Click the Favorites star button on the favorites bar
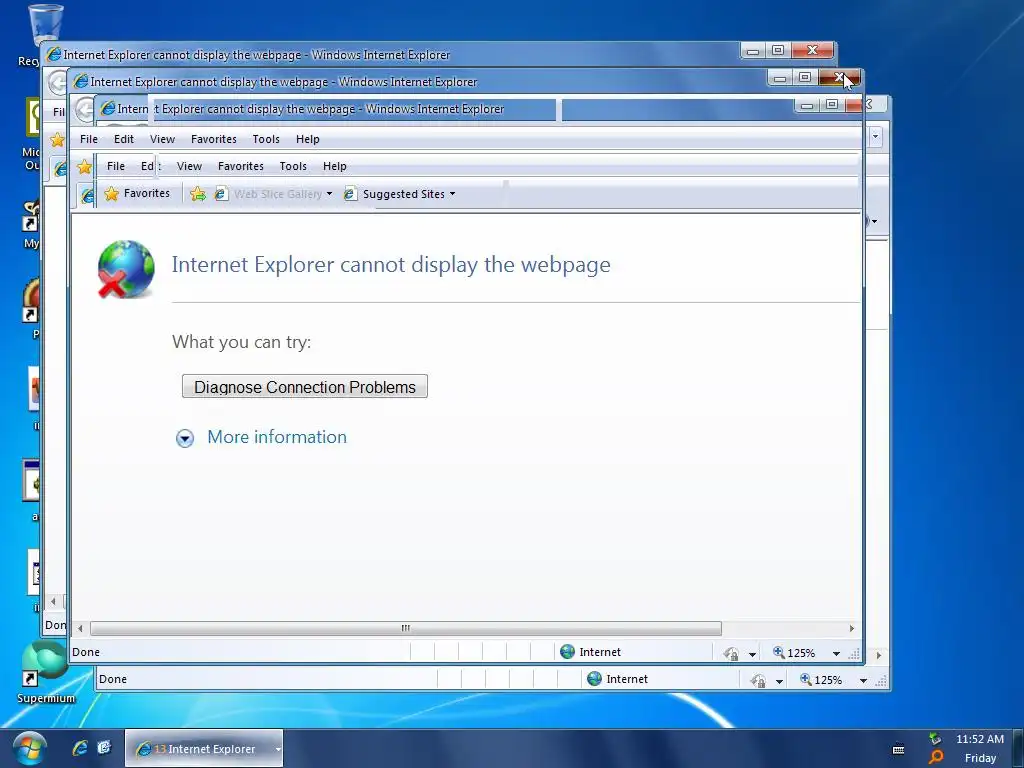 pos(112,193)
